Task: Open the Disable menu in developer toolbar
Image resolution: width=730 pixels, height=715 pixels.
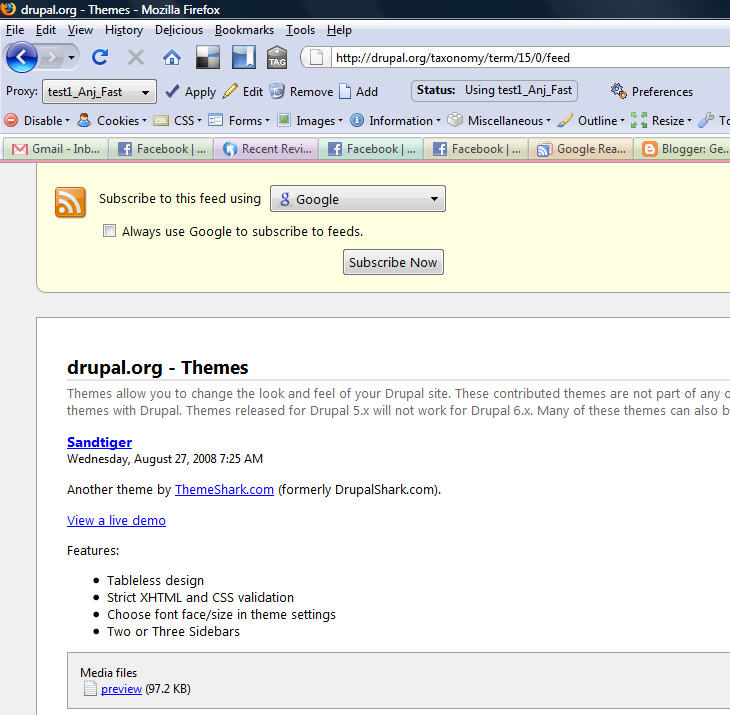Action: [x=37, y=121]
